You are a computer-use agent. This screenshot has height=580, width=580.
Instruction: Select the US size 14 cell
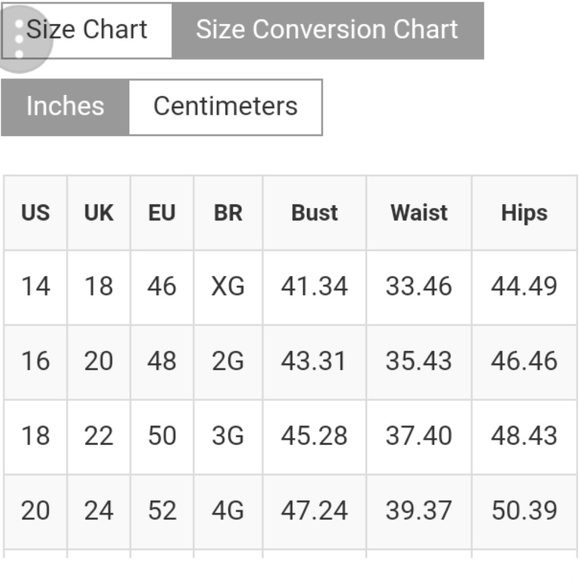click(36, 287)
